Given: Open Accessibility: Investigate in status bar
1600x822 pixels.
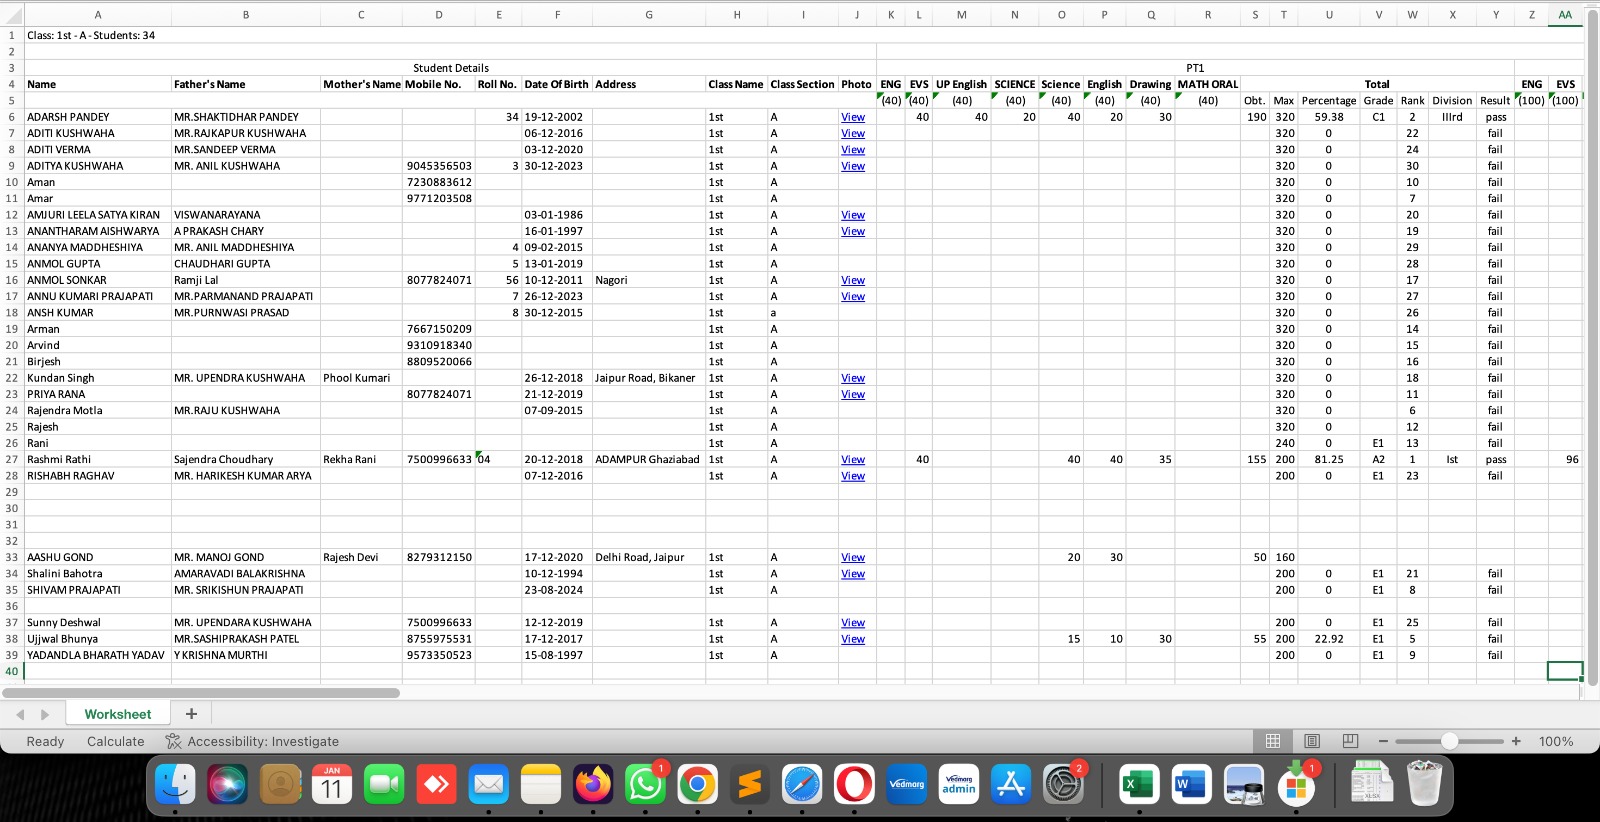Looking at the screenshot, I should [252, 741].
